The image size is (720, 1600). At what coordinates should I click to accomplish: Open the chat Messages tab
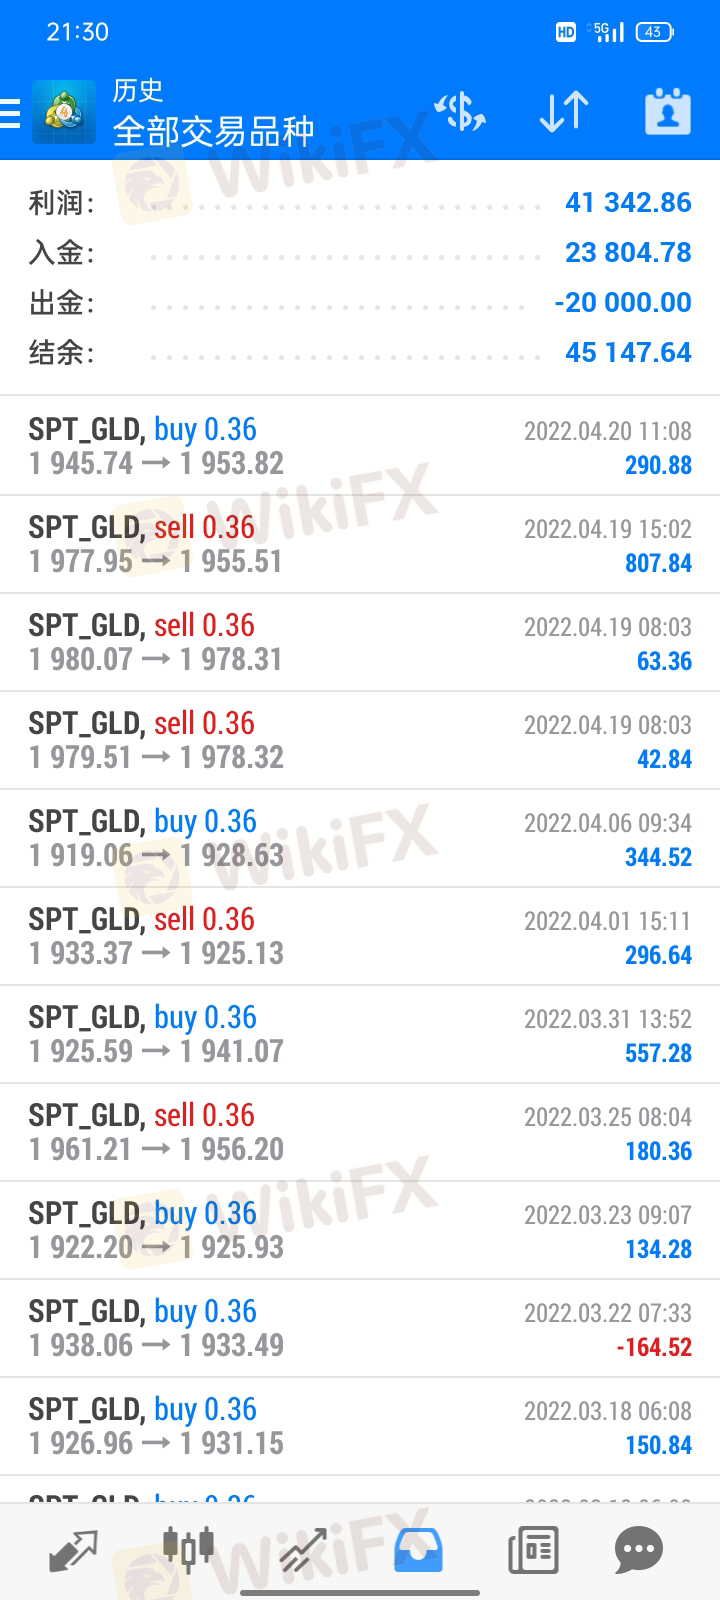tap(638, 1550)
